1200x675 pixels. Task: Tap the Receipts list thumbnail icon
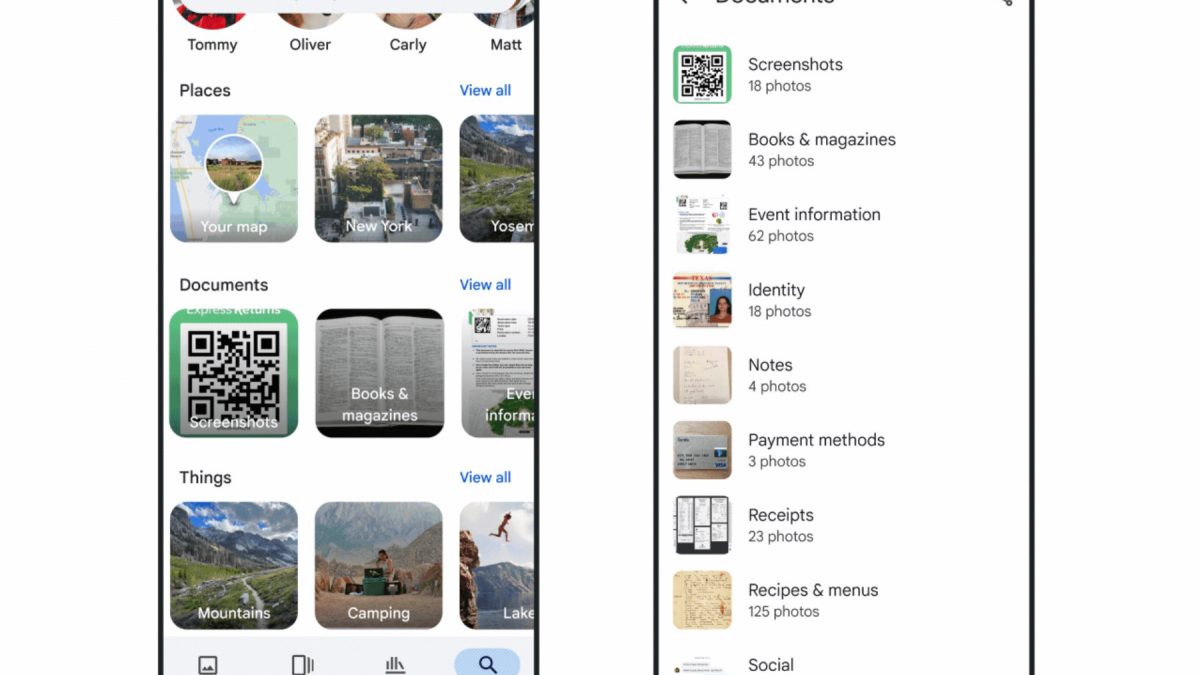point(702,525)
